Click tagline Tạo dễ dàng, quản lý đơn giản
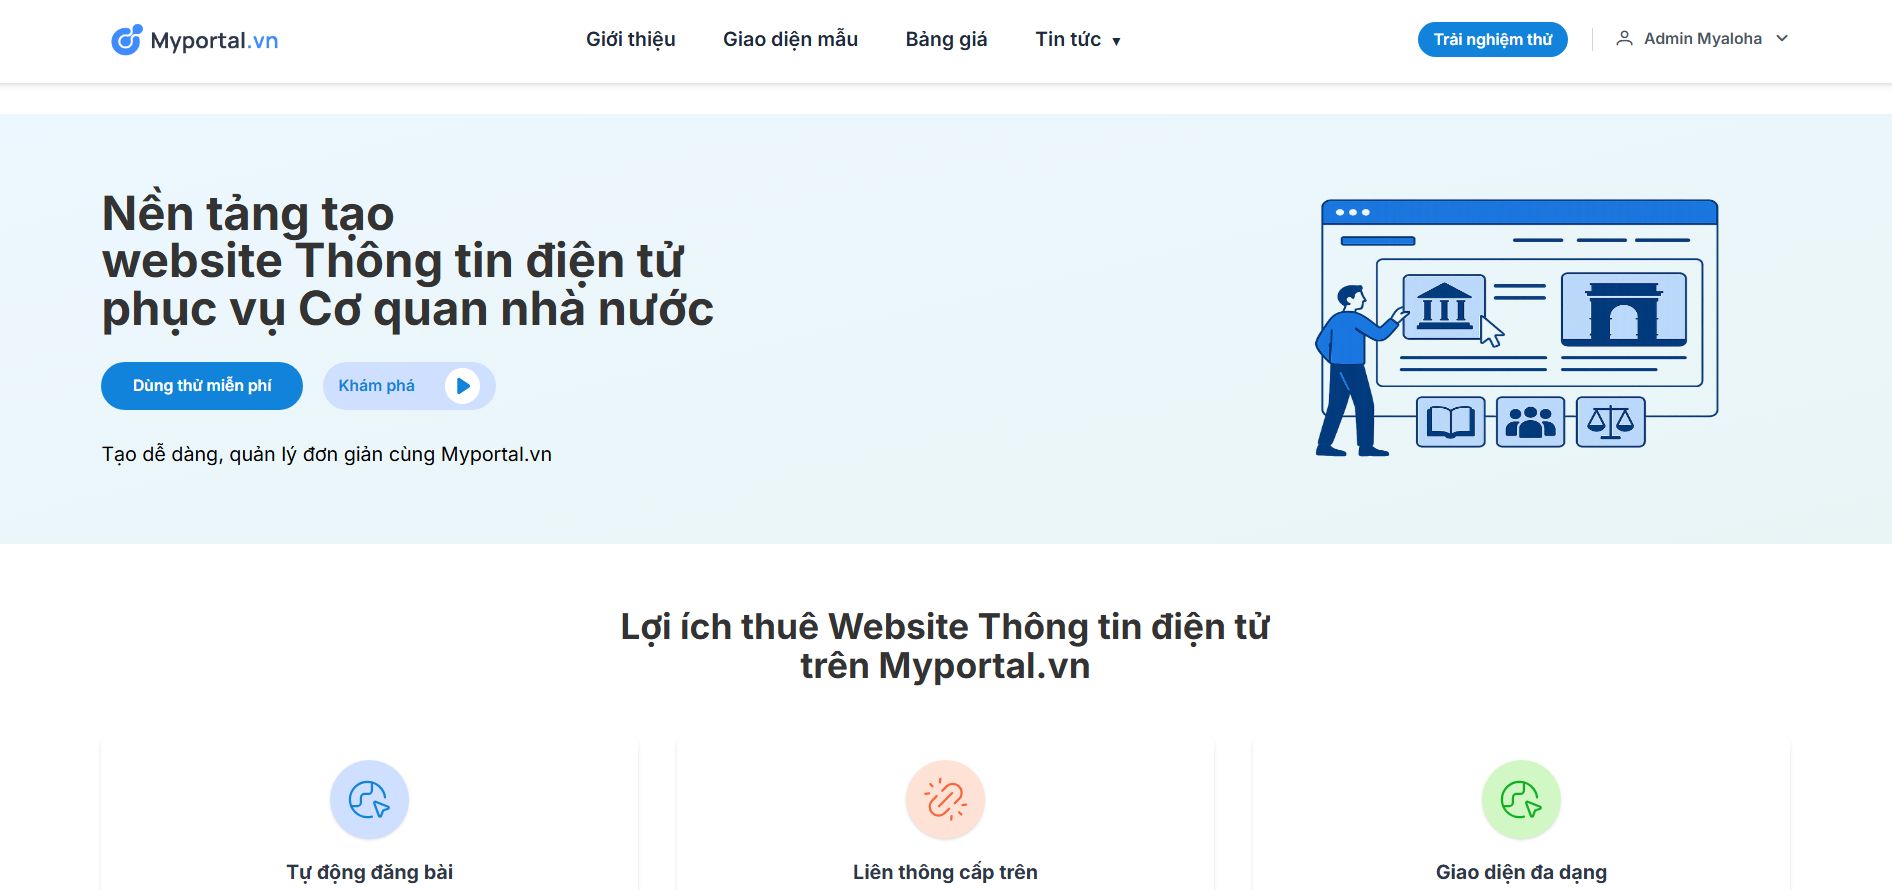 (x=326, y=454)
